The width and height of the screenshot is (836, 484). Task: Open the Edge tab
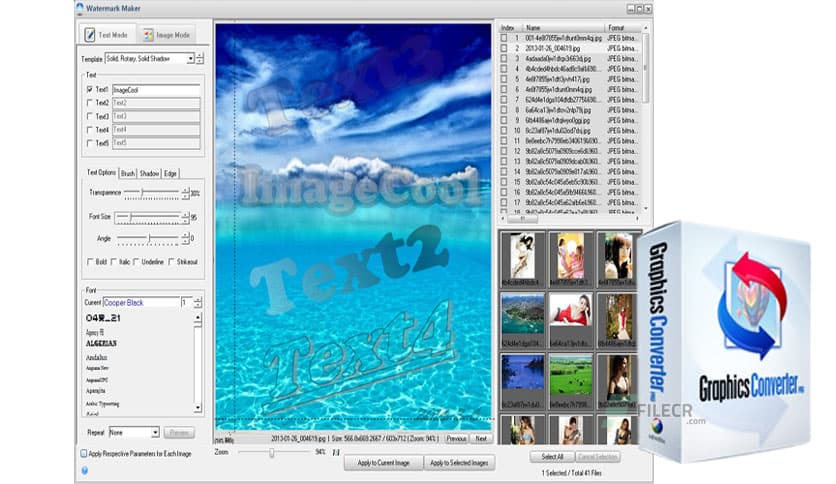170,173
